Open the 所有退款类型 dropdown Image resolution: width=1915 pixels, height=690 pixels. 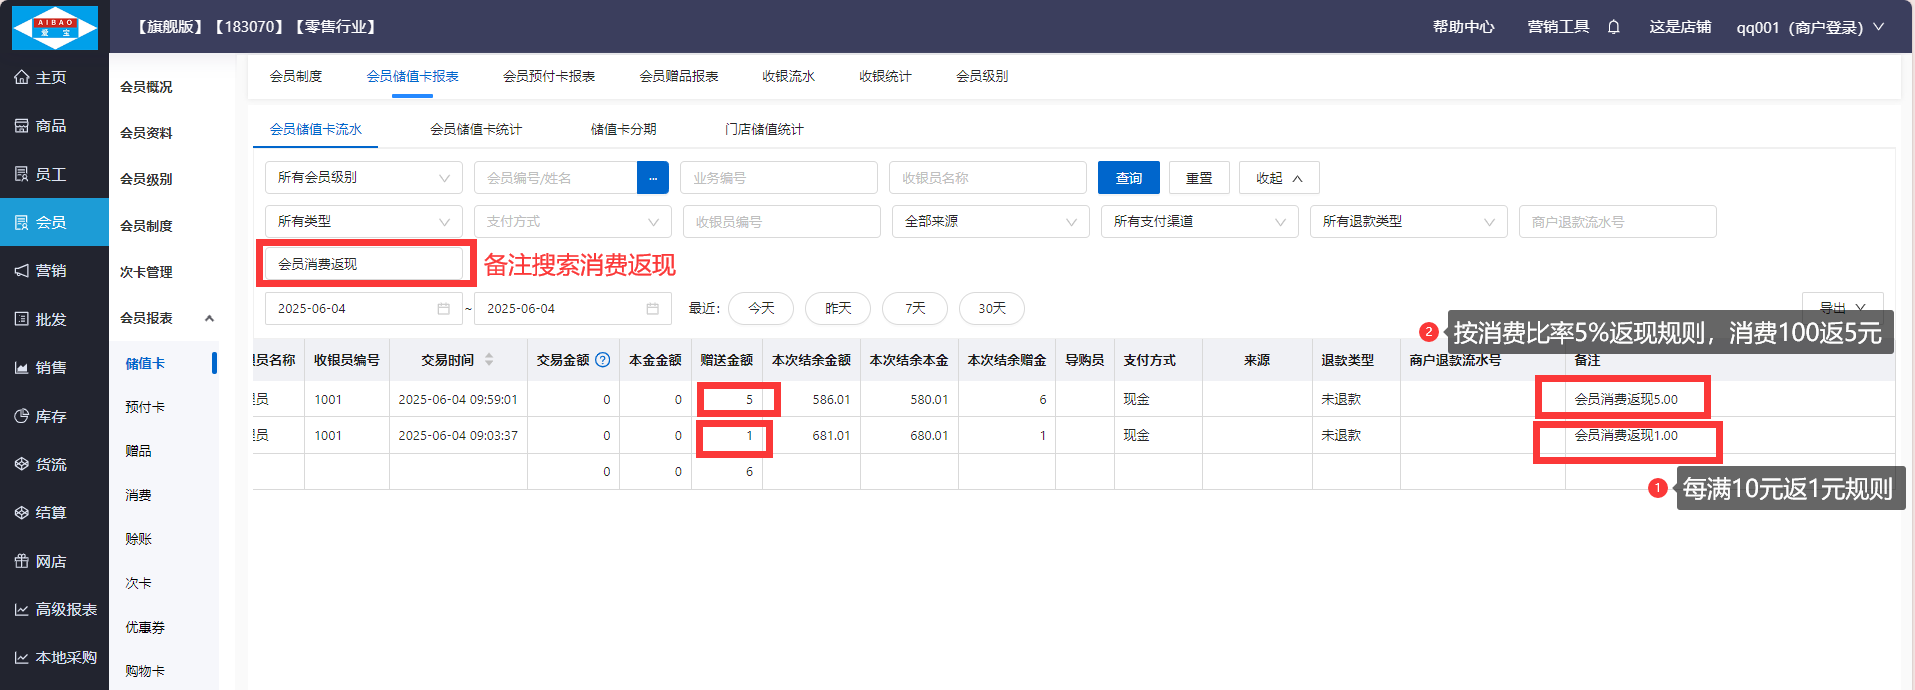coord(1407,222)
